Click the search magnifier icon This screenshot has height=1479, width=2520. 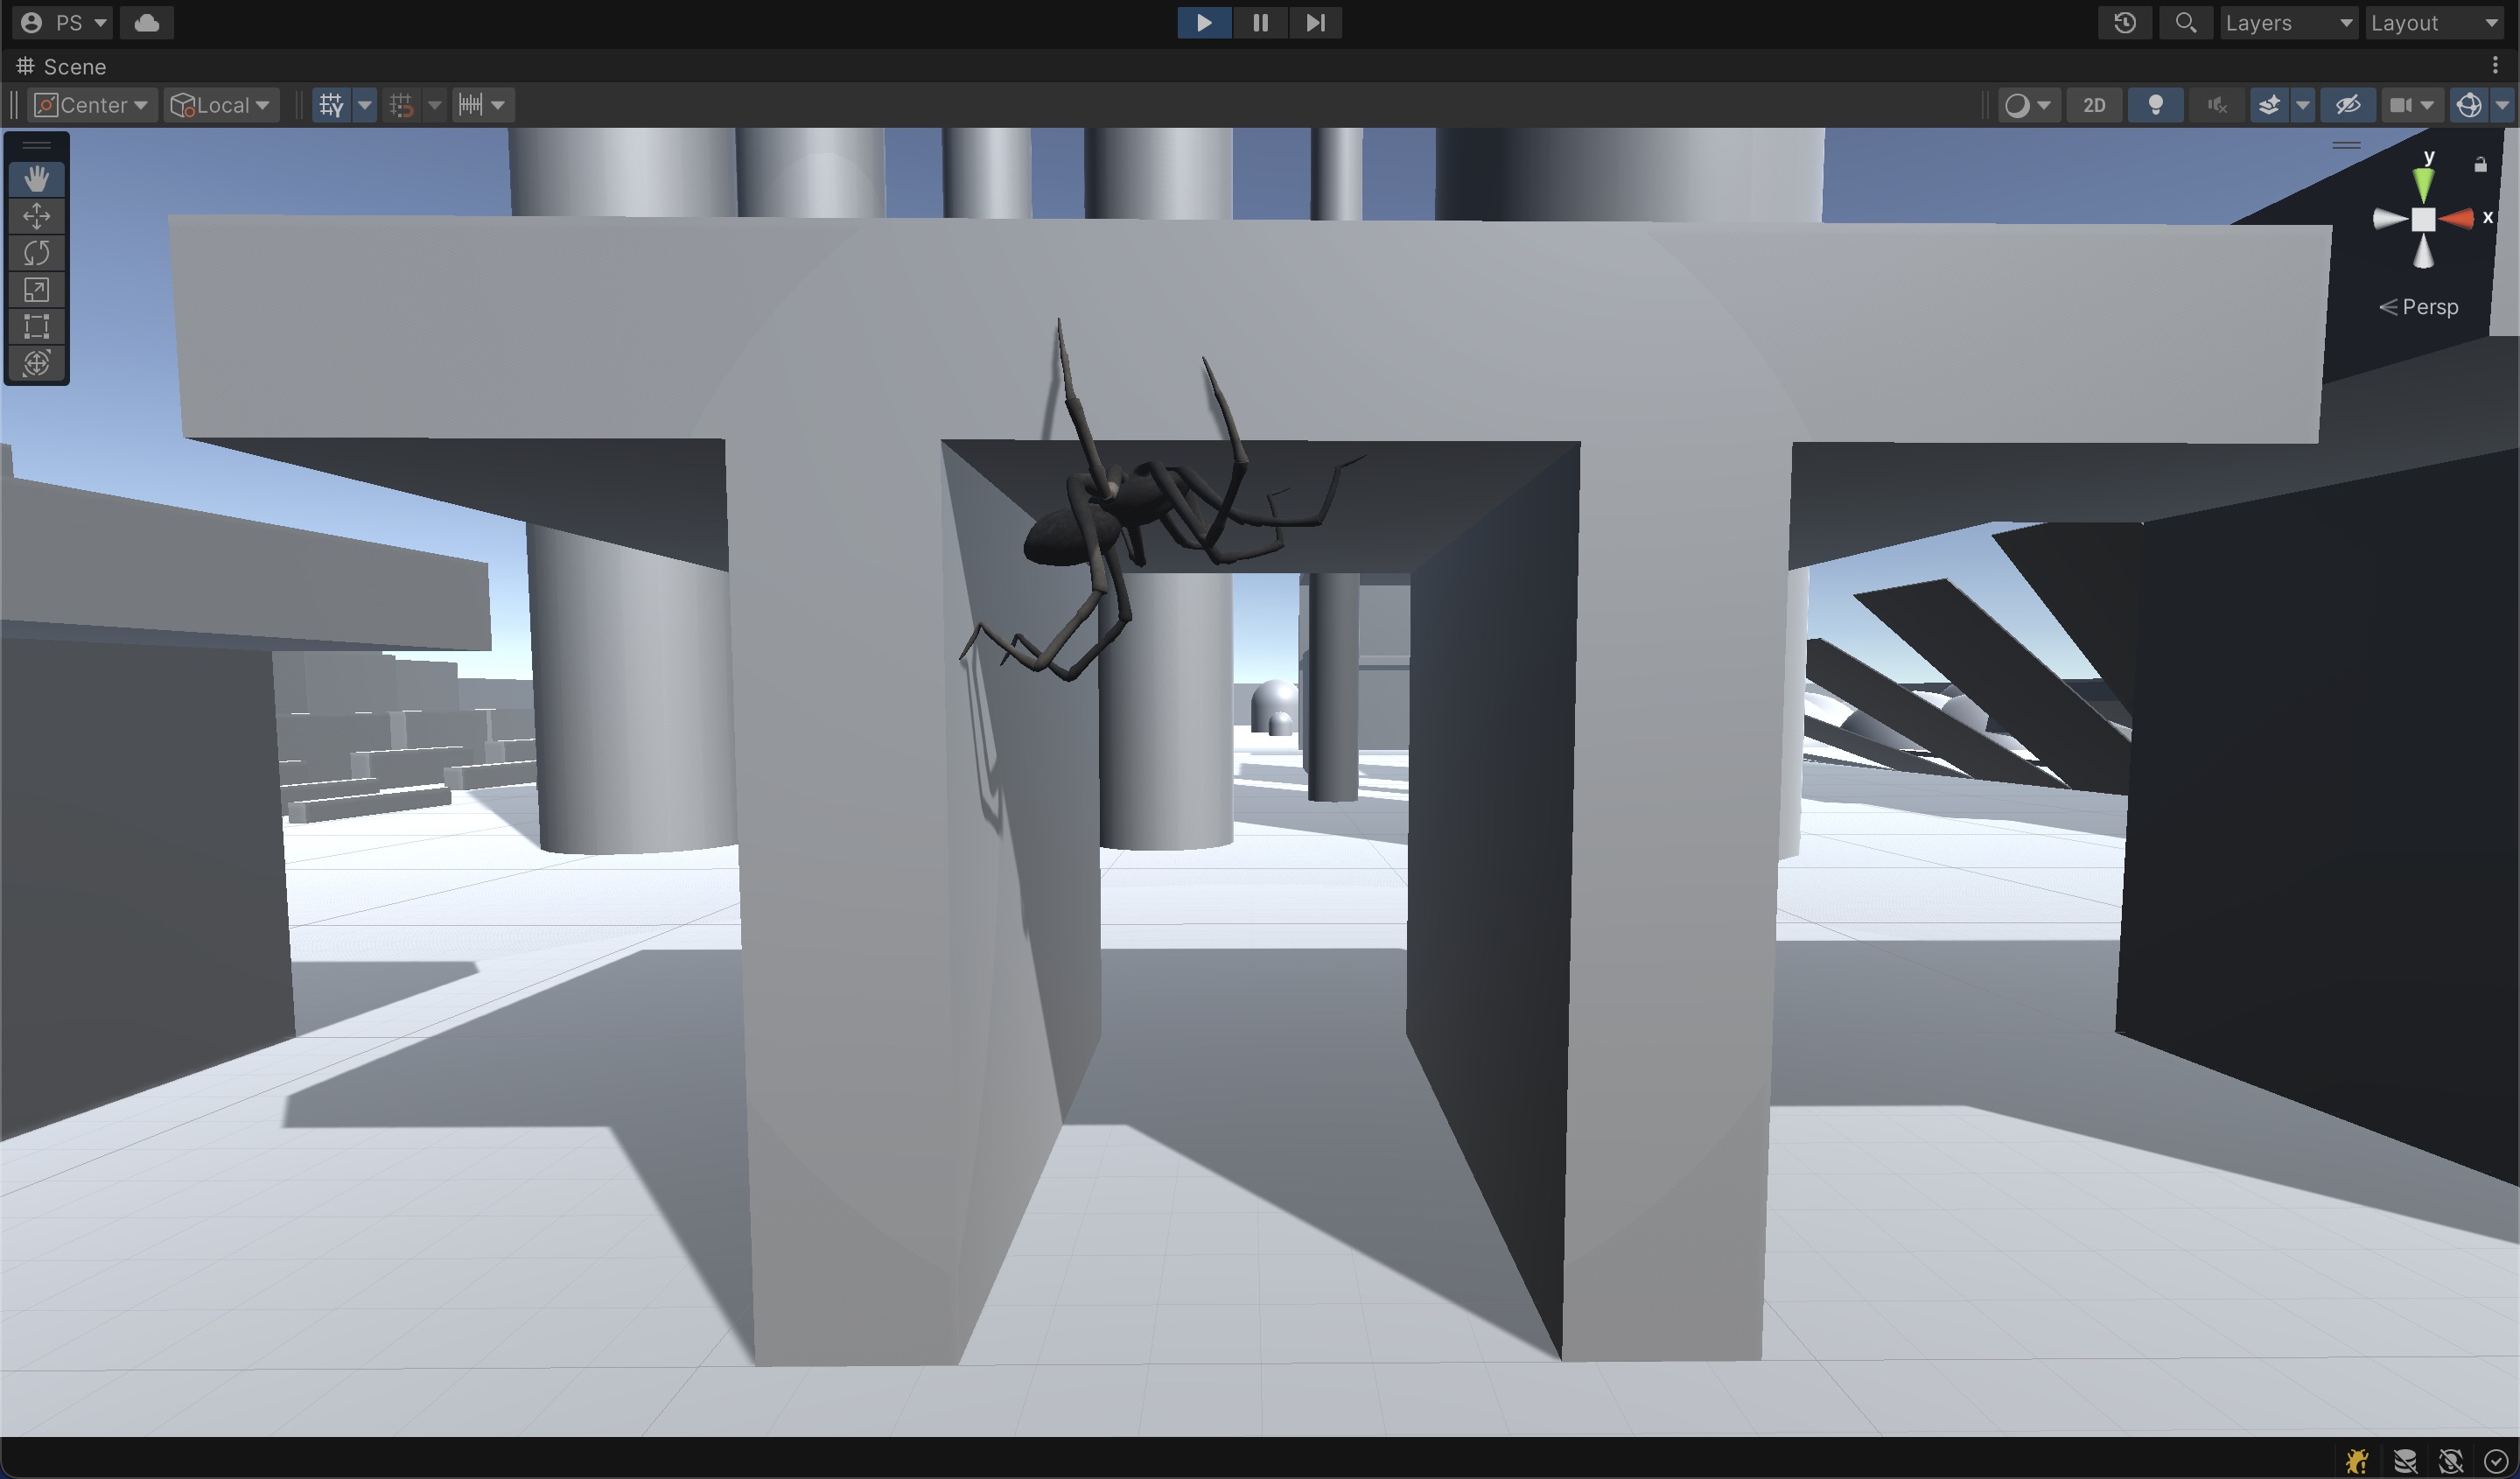(2186, 22)
